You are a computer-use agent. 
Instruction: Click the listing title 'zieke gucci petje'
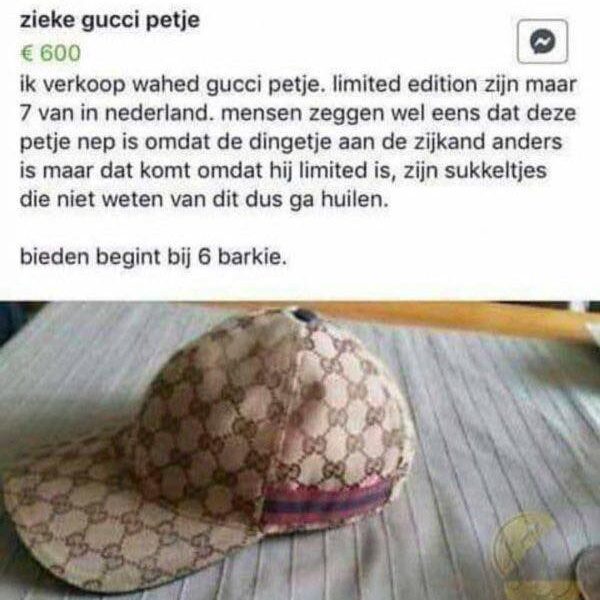110,20
